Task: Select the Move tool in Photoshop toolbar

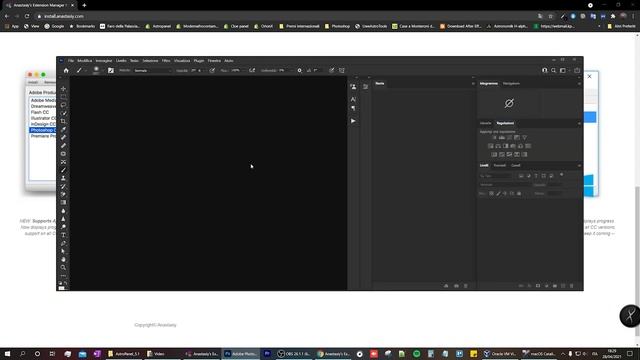Action: 63,89
